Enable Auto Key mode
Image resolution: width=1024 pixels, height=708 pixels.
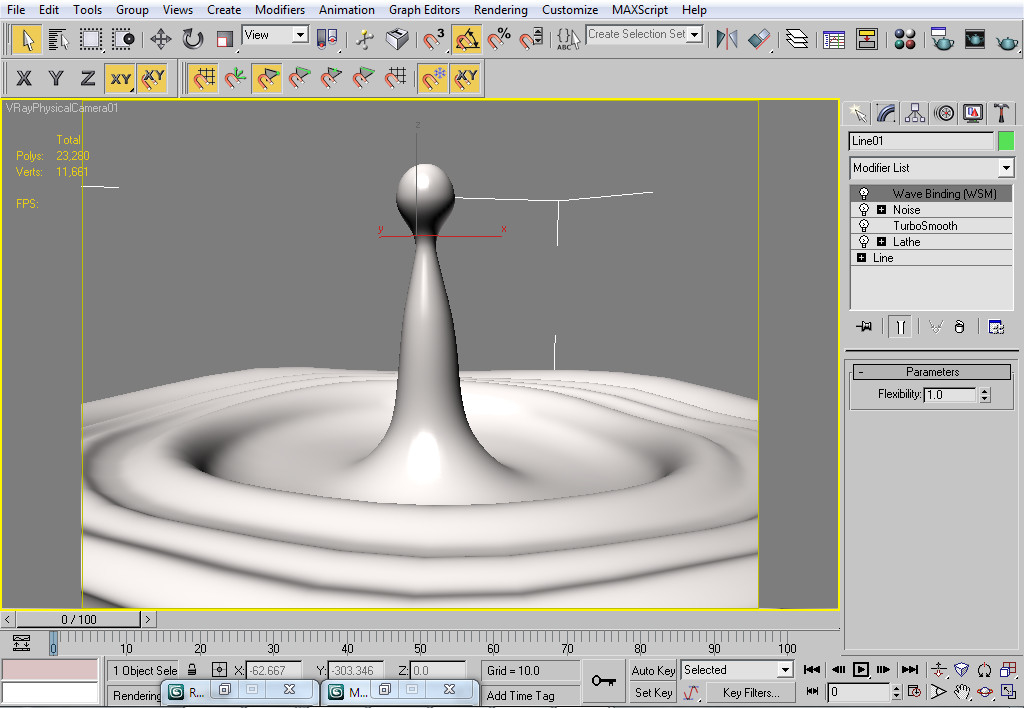pyautogui.click(x=651, y=670)
